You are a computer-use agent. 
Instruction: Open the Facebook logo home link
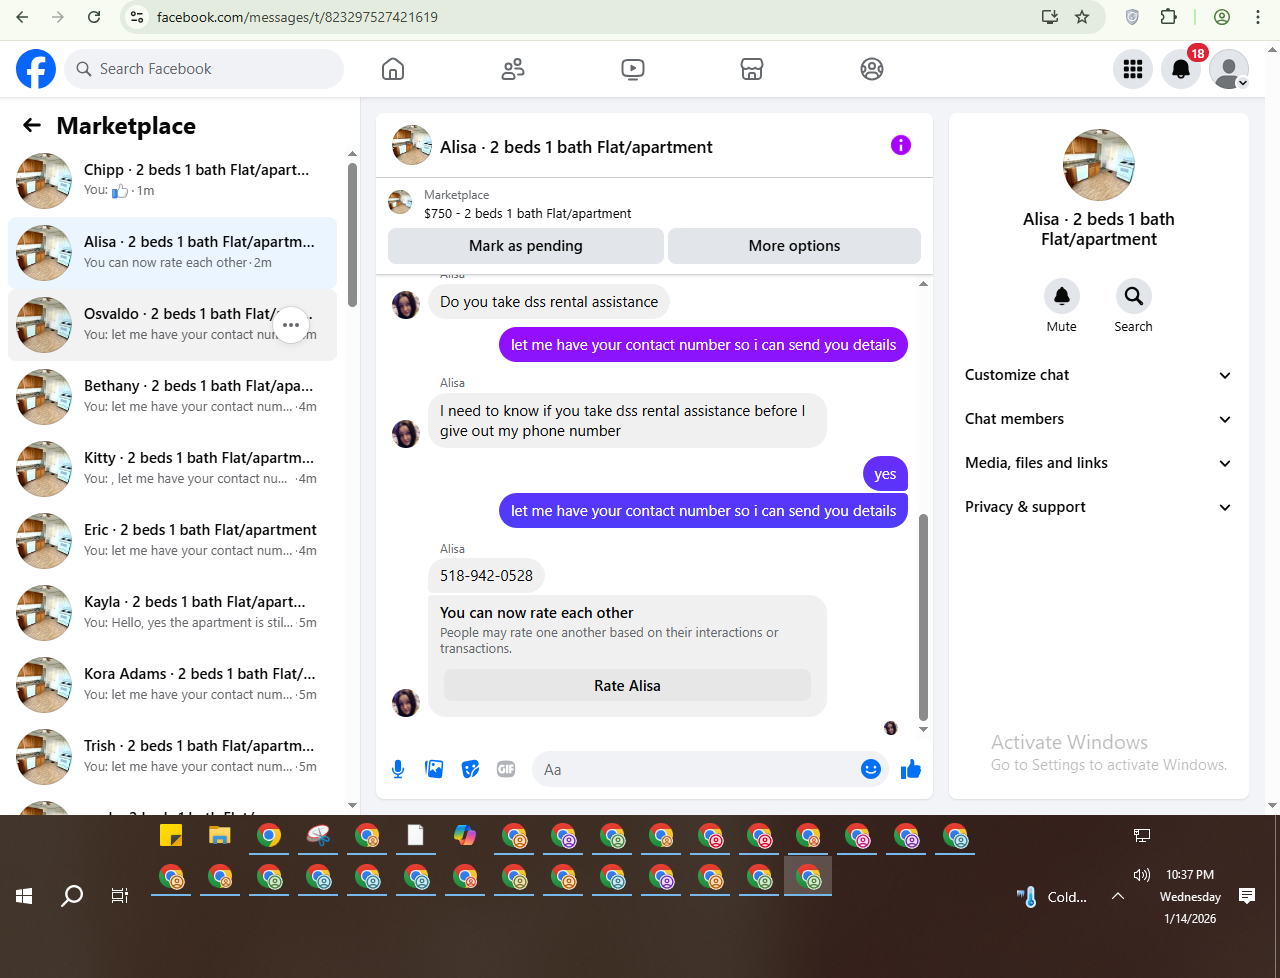click(36, 69)
